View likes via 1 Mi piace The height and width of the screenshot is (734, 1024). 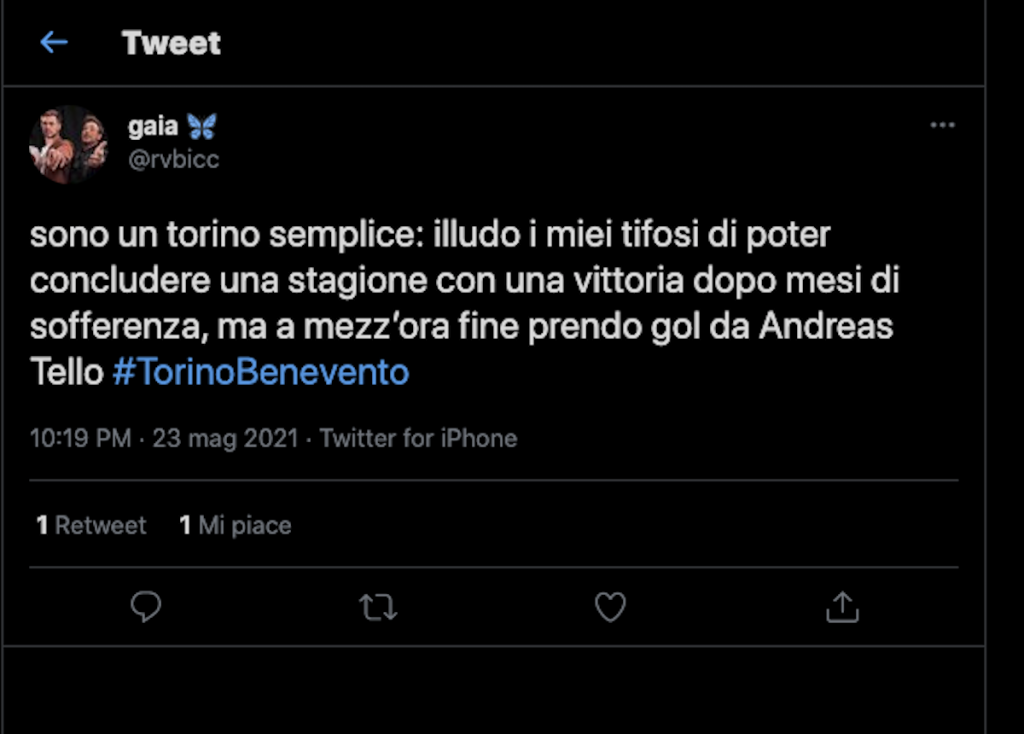[x=235, y=525]
